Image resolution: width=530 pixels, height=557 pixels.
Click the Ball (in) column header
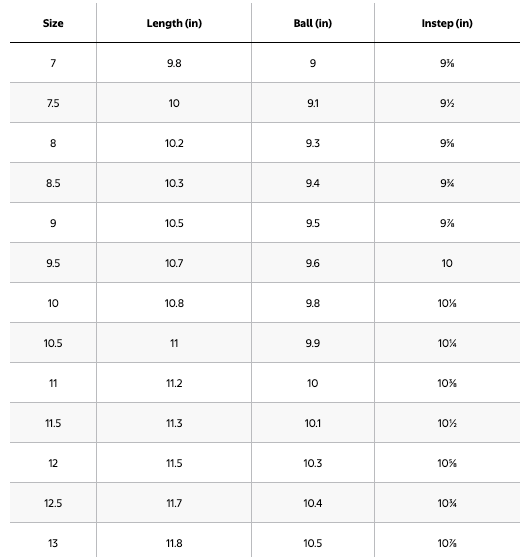click(x=313, y=23)
